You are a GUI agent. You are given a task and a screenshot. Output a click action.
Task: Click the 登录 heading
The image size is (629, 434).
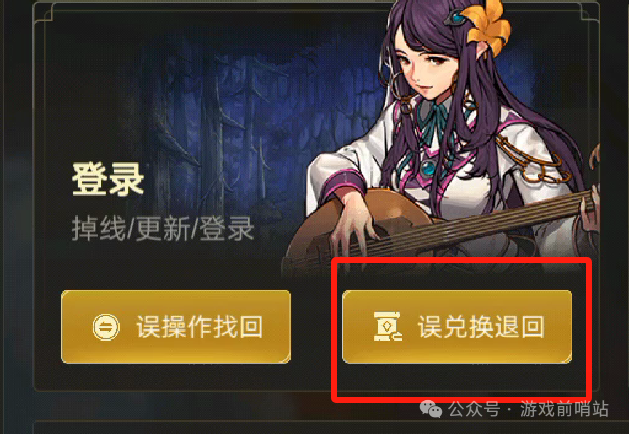[x=108, y=179]
